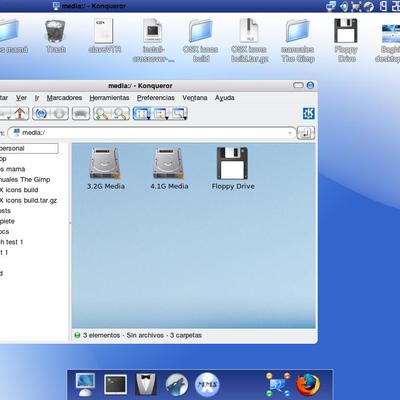
Task: Select the 'h test 1' sidebar entry
Action: 12,242
